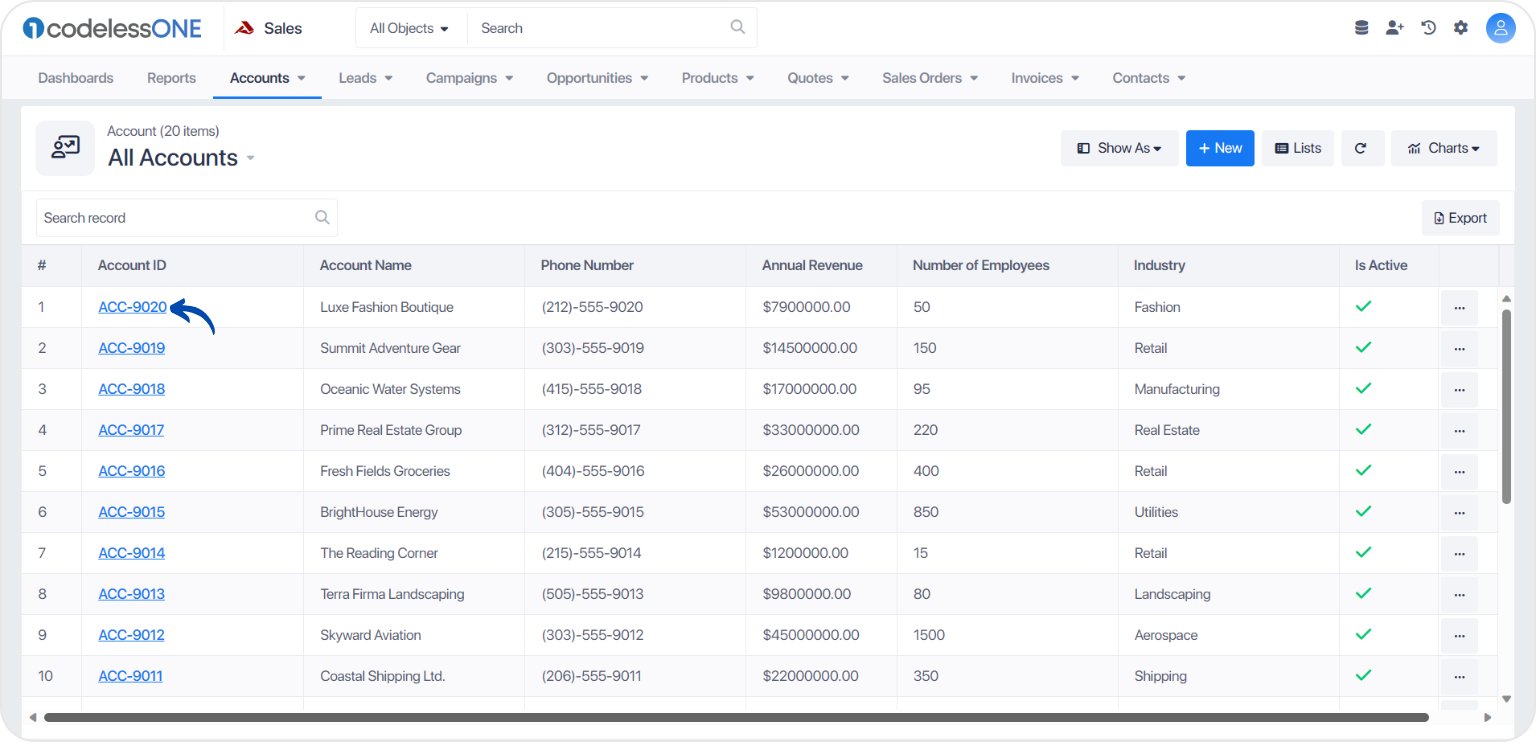Switch to the Opportunities tab
Screen dimensions: 1536x742
coord(597,78)
